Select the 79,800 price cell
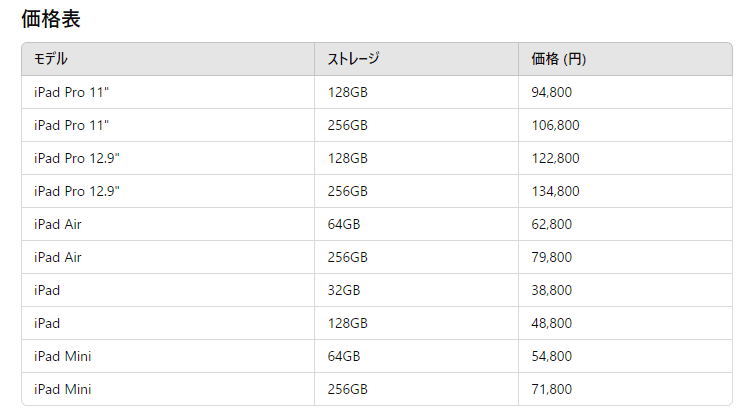Viewport: 746px width, 416px height. pyautogui.click(x=551, y=257)
